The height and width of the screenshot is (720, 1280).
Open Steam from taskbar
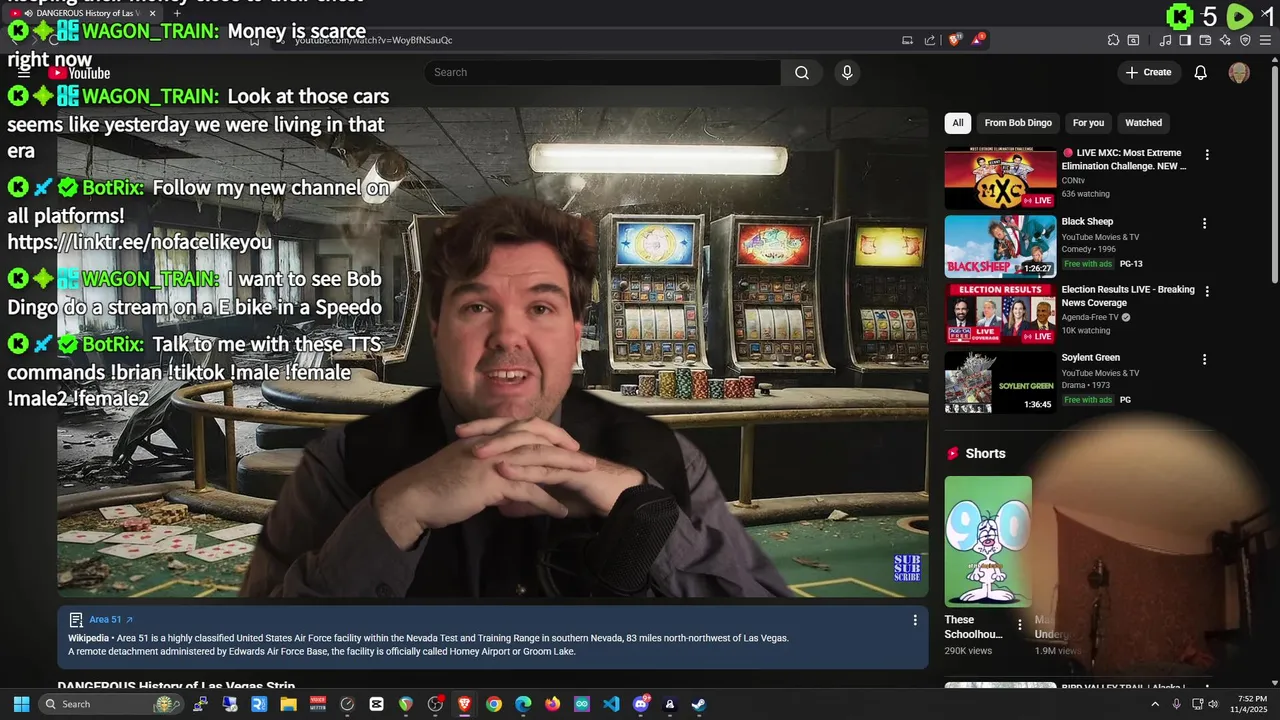point(699,704)
